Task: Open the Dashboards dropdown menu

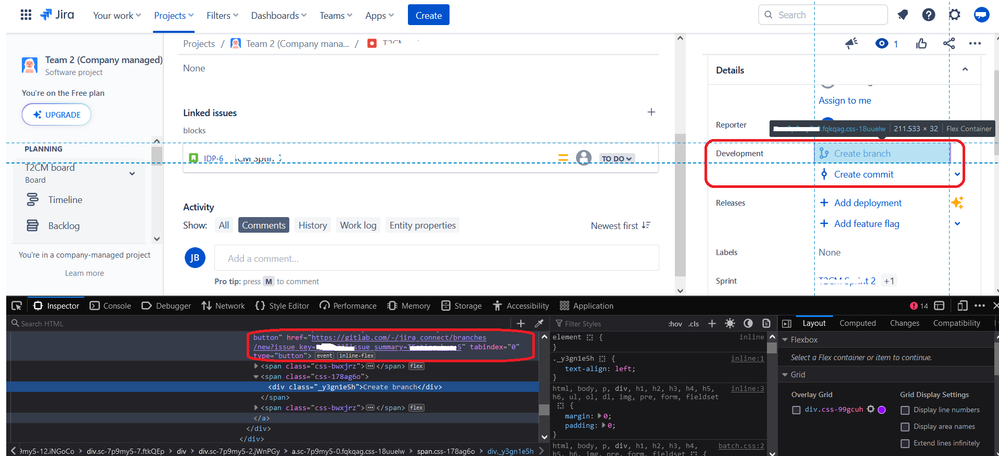Action: point(278,15)
